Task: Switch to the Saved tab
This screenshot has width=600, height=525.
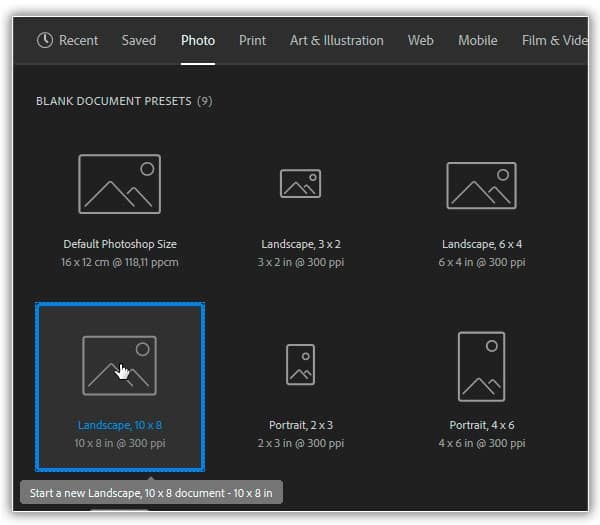Action: (x=139, y=41)
